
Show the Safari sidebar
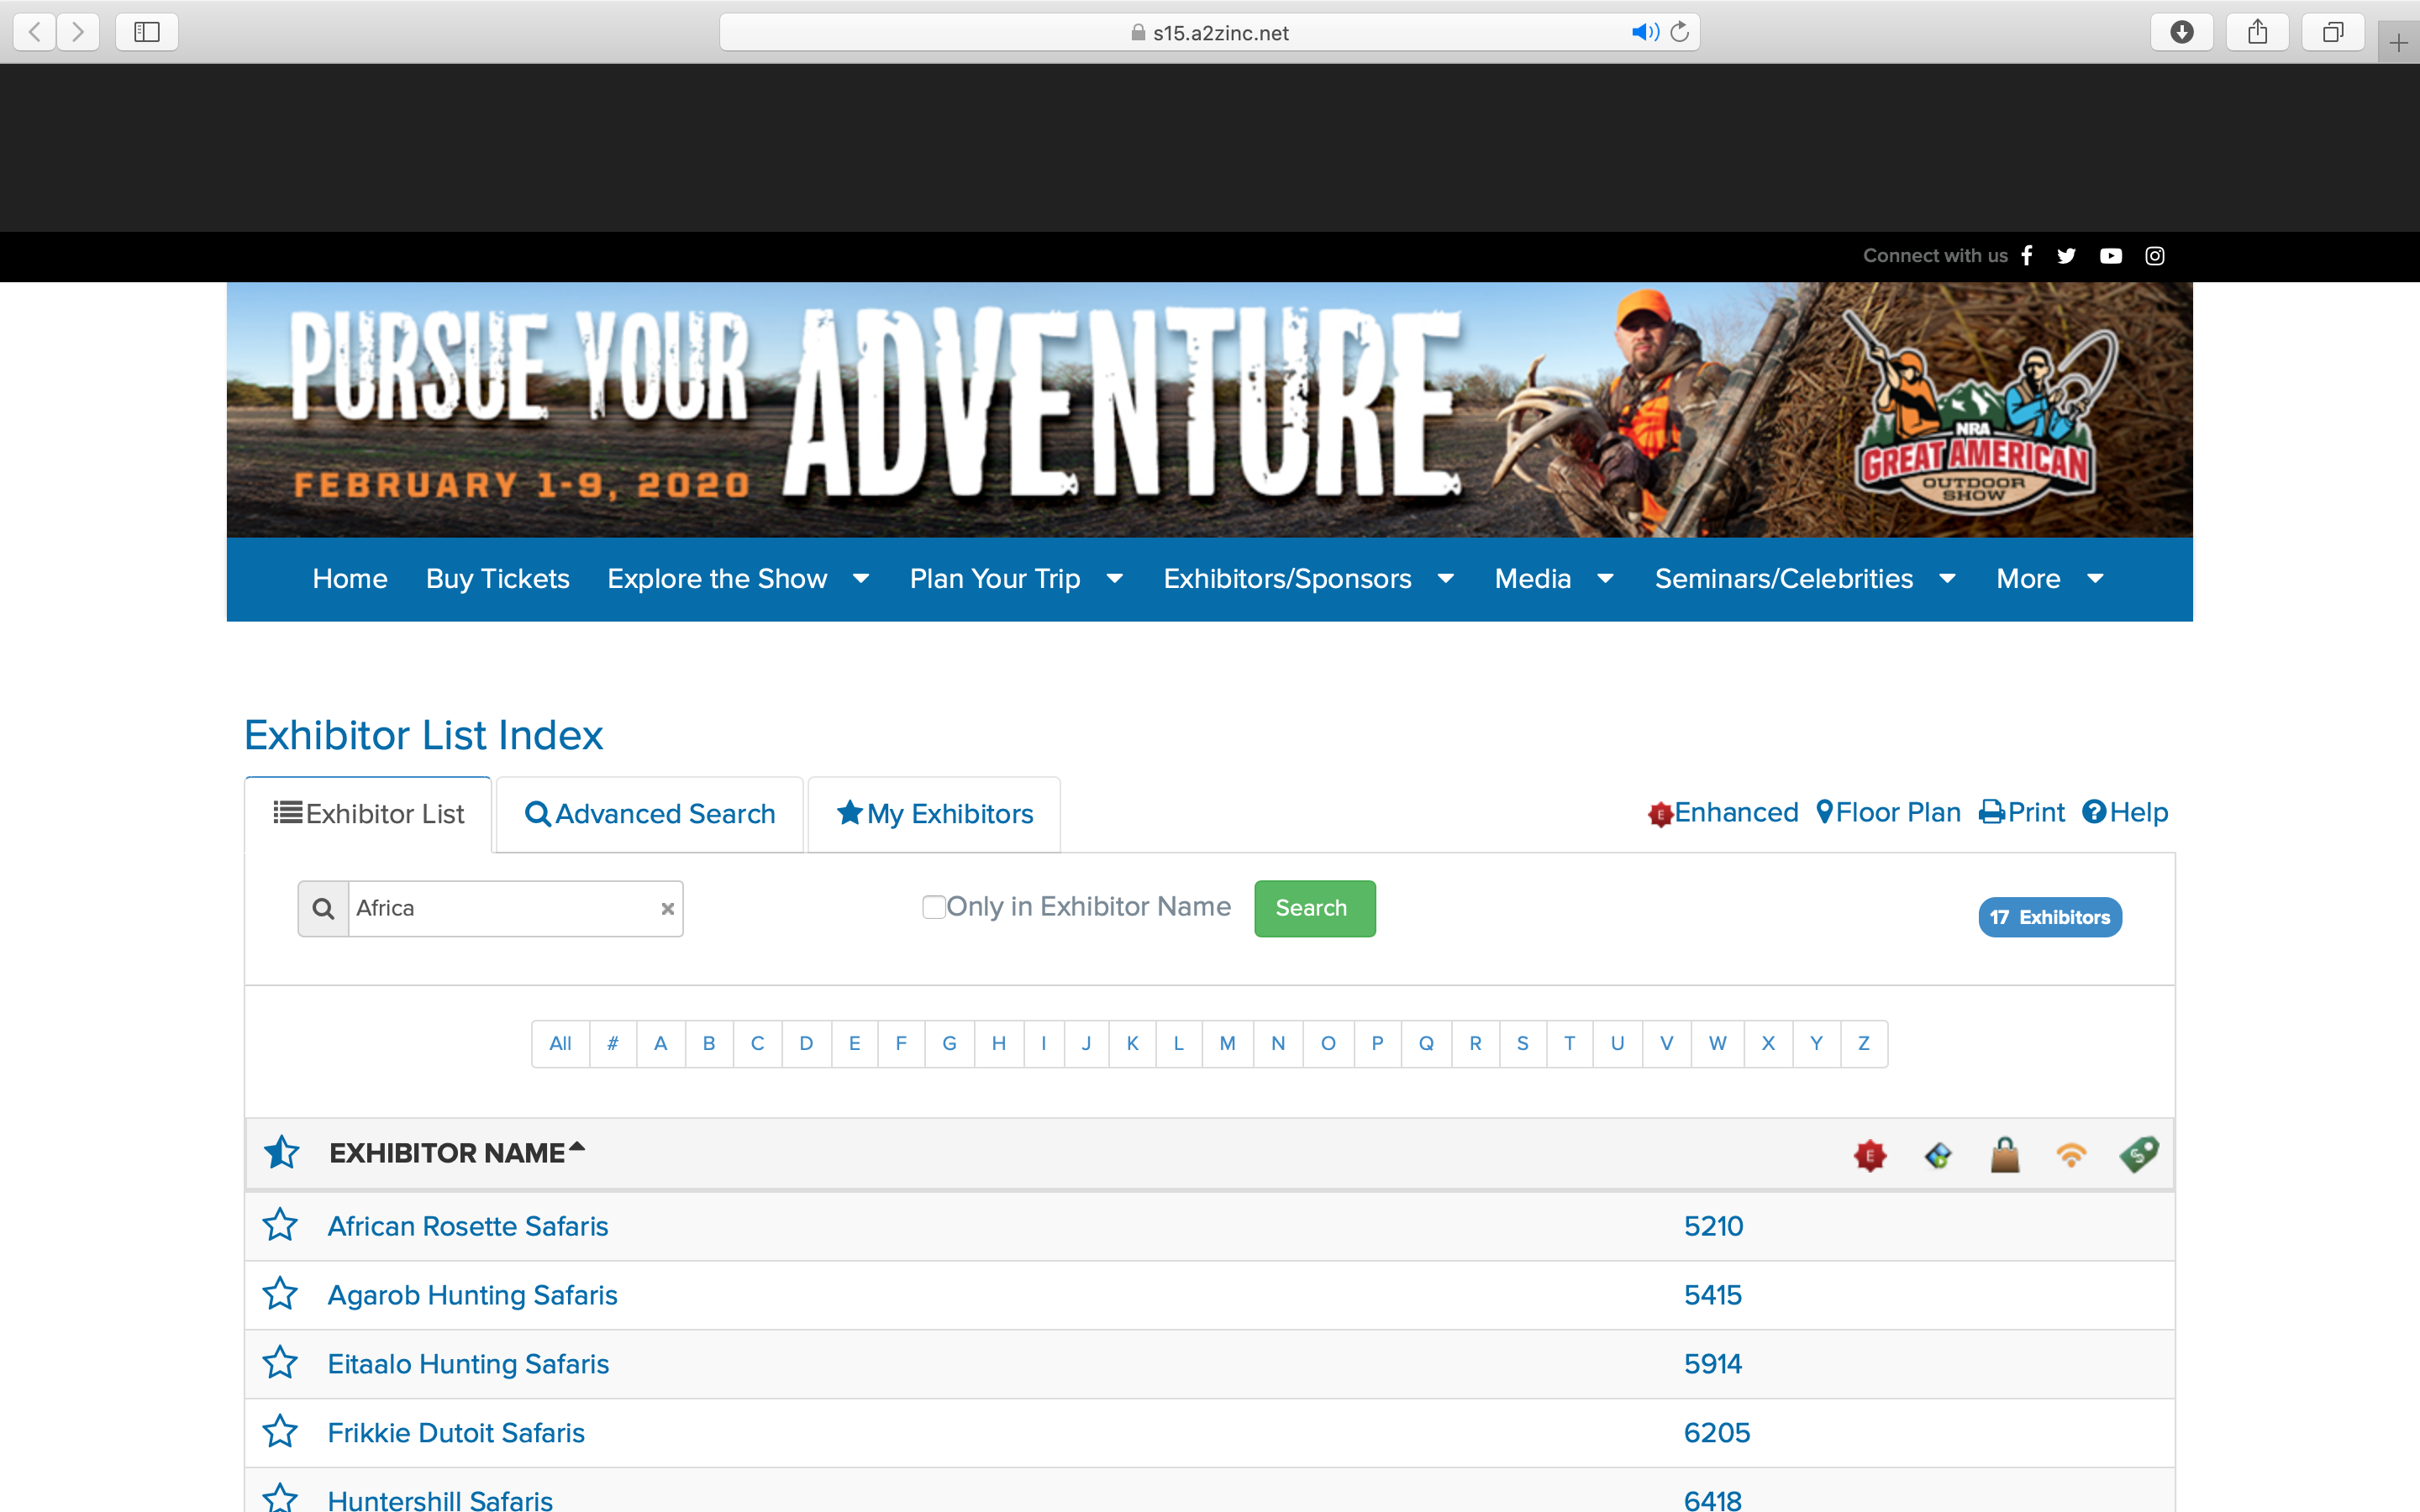(147, 32)
